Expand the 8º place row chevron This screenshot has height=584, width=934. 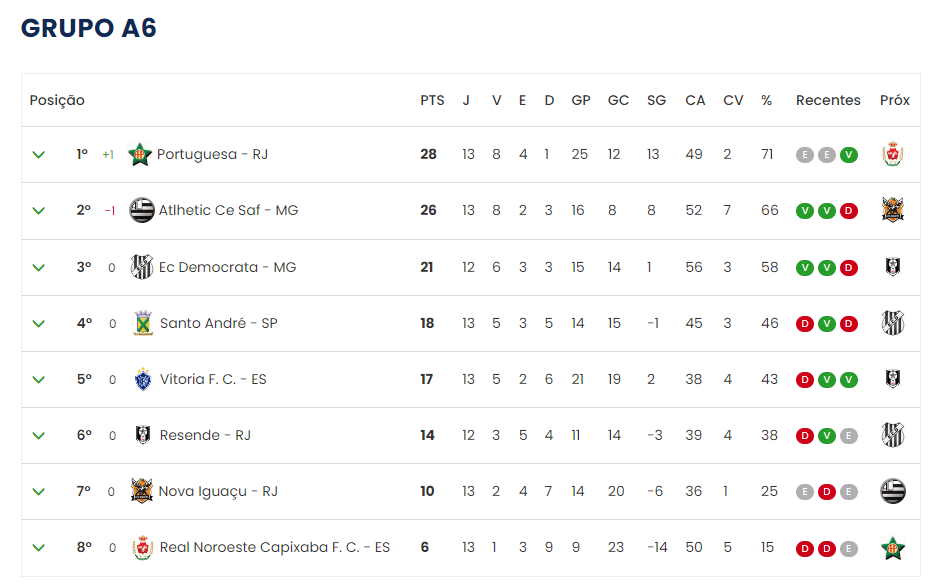(x=39, y=547)
